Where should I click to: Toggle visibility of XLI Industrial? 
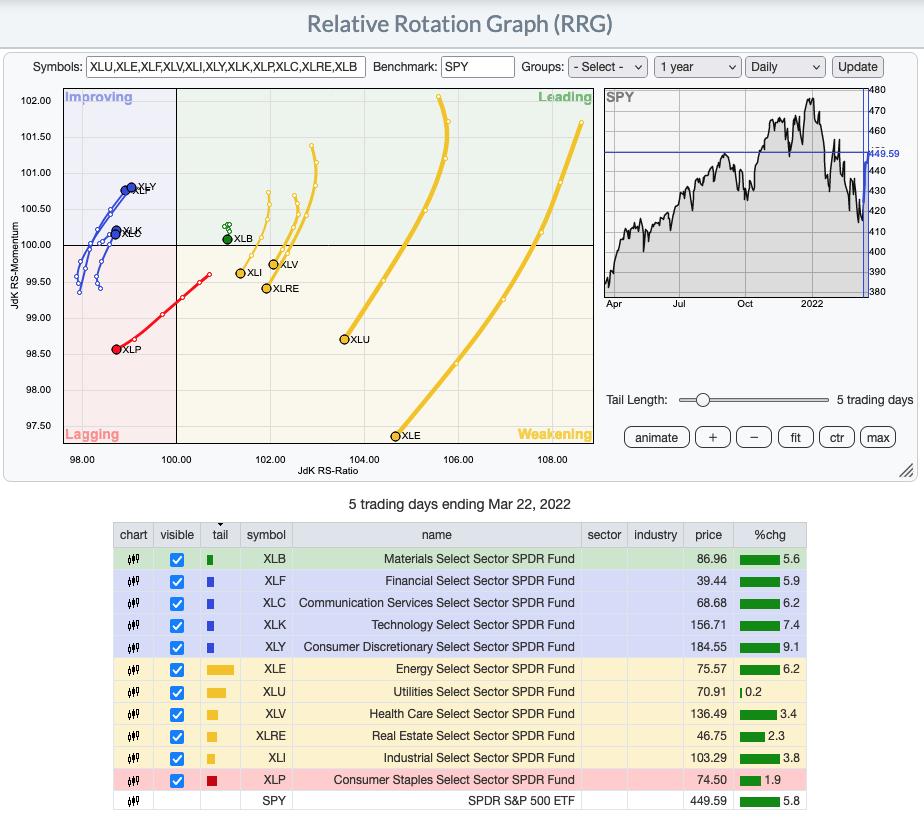pos(177,759)
